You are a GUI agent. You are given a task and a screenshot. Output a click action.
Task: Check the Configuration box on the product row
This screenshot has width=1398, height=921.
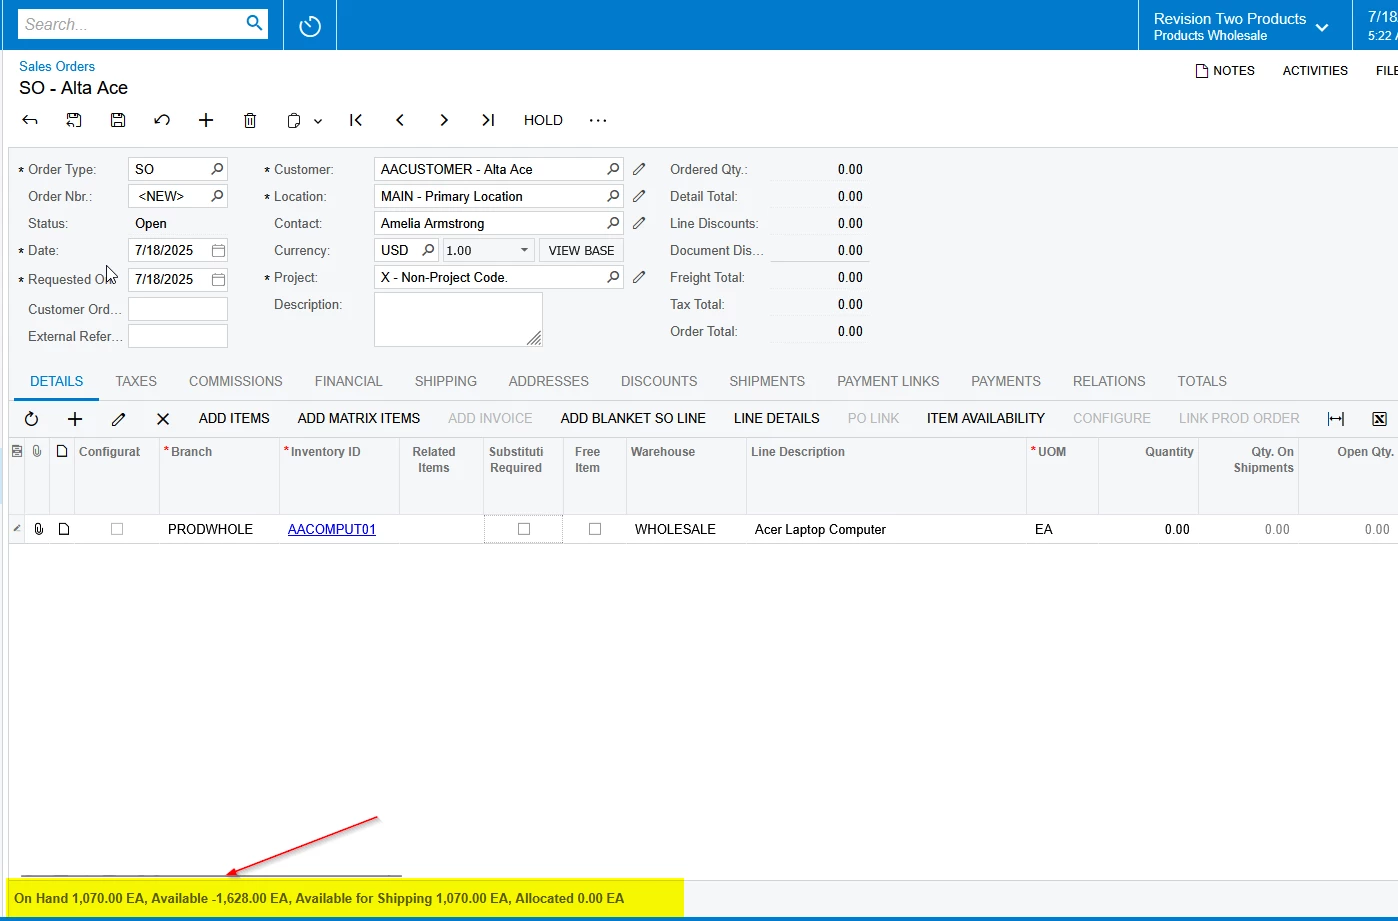coord(117,529)
